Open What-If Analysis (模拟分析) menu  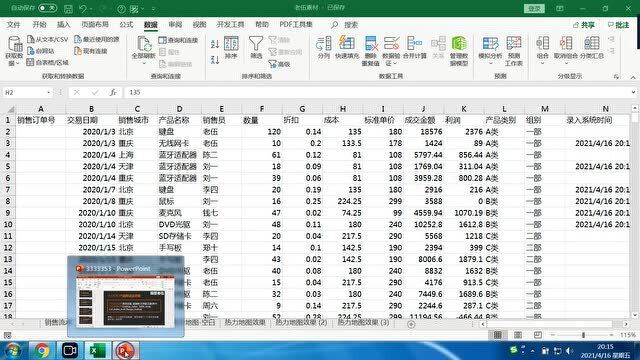[x=490, y=50]
